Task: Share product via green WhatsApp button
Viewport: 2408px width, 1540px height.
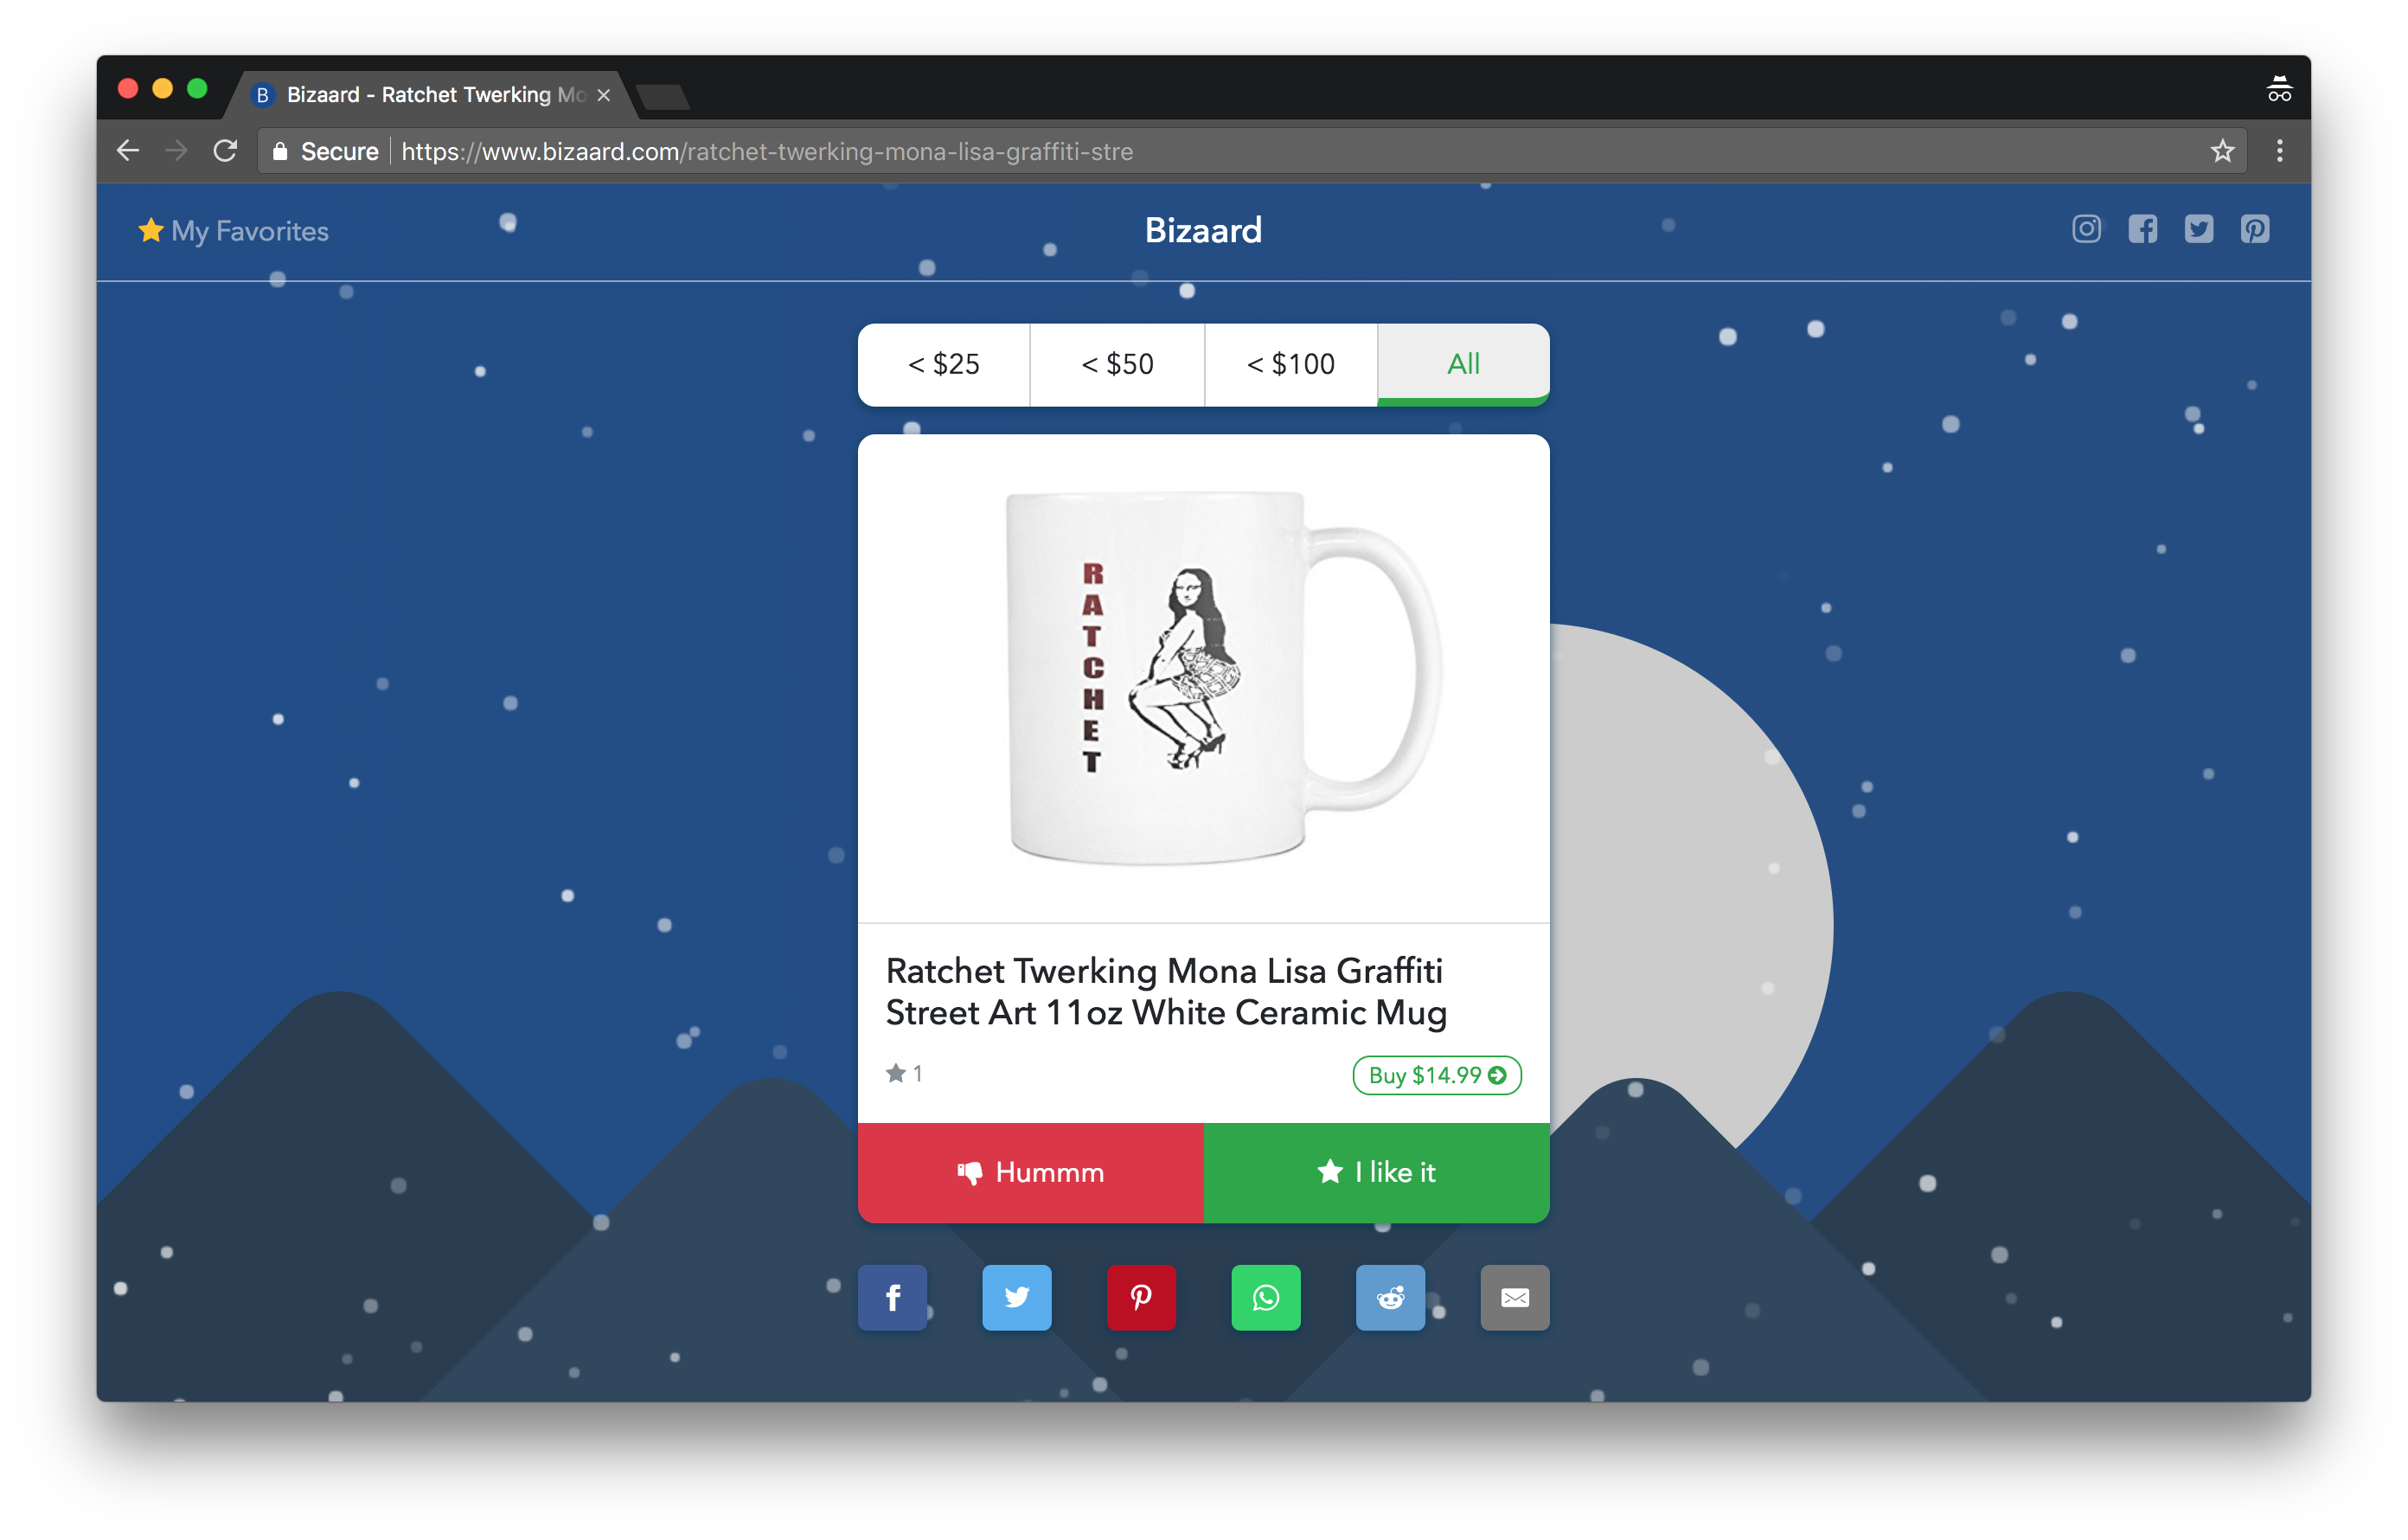Action: pos(1265,1297)
